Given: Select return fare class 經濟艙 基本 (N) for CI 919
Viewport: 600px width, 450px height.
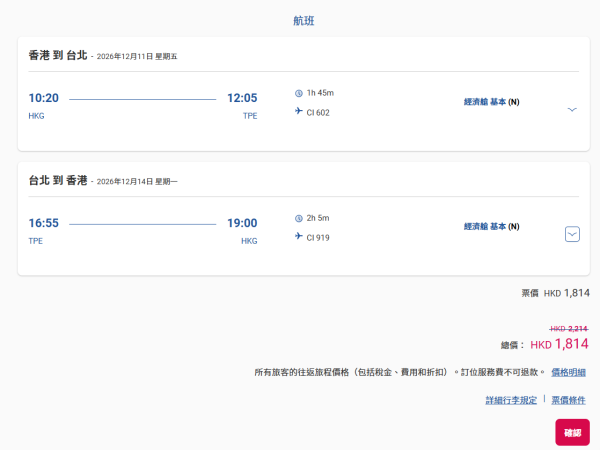Looking at the screenshot, I should click(492, 227).
